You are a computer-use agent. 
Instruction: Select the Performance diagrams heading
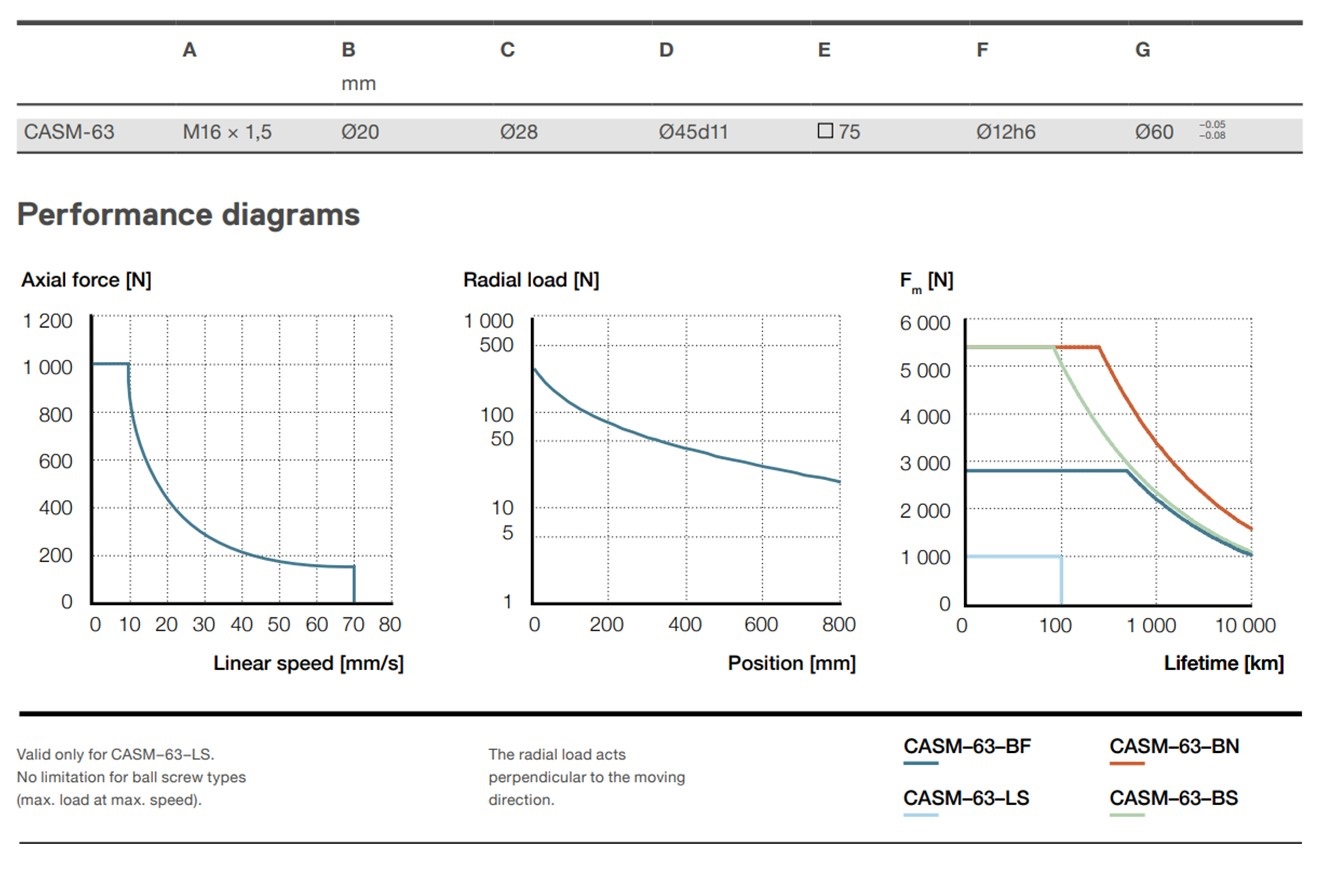pos(188,214)
